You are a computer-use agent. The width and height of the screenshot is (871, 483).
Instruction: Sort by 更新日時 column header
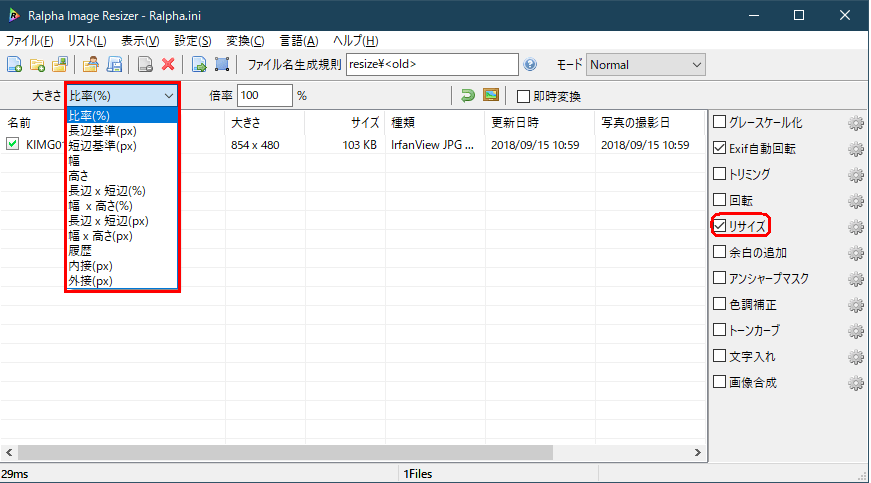point(540,123)
